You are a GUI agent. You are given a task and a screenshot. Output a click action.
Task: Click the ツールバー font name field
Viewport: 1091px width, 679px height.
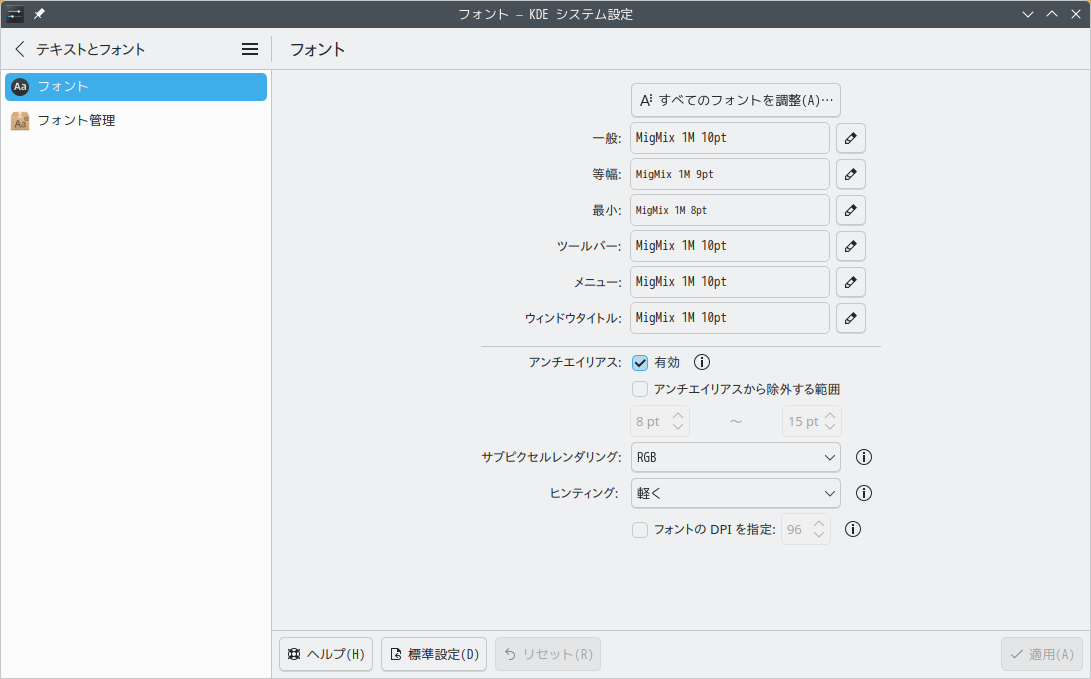pos(729,246)
